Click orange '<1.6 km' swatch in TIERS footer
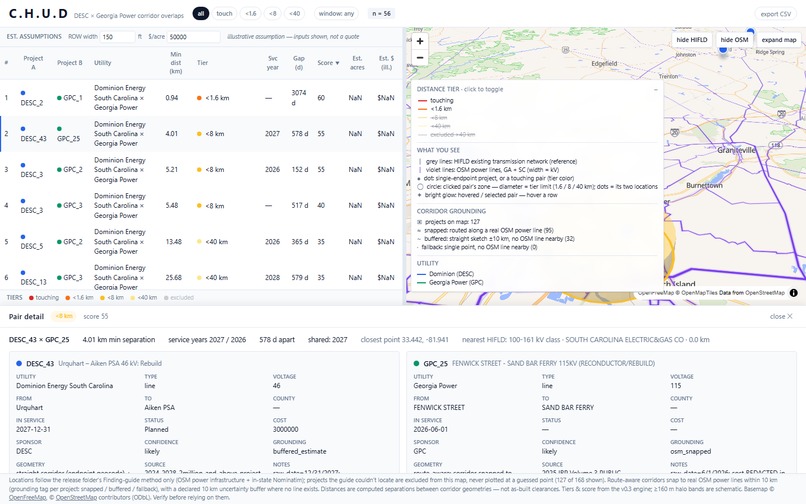806x504 pixels. 67,298
